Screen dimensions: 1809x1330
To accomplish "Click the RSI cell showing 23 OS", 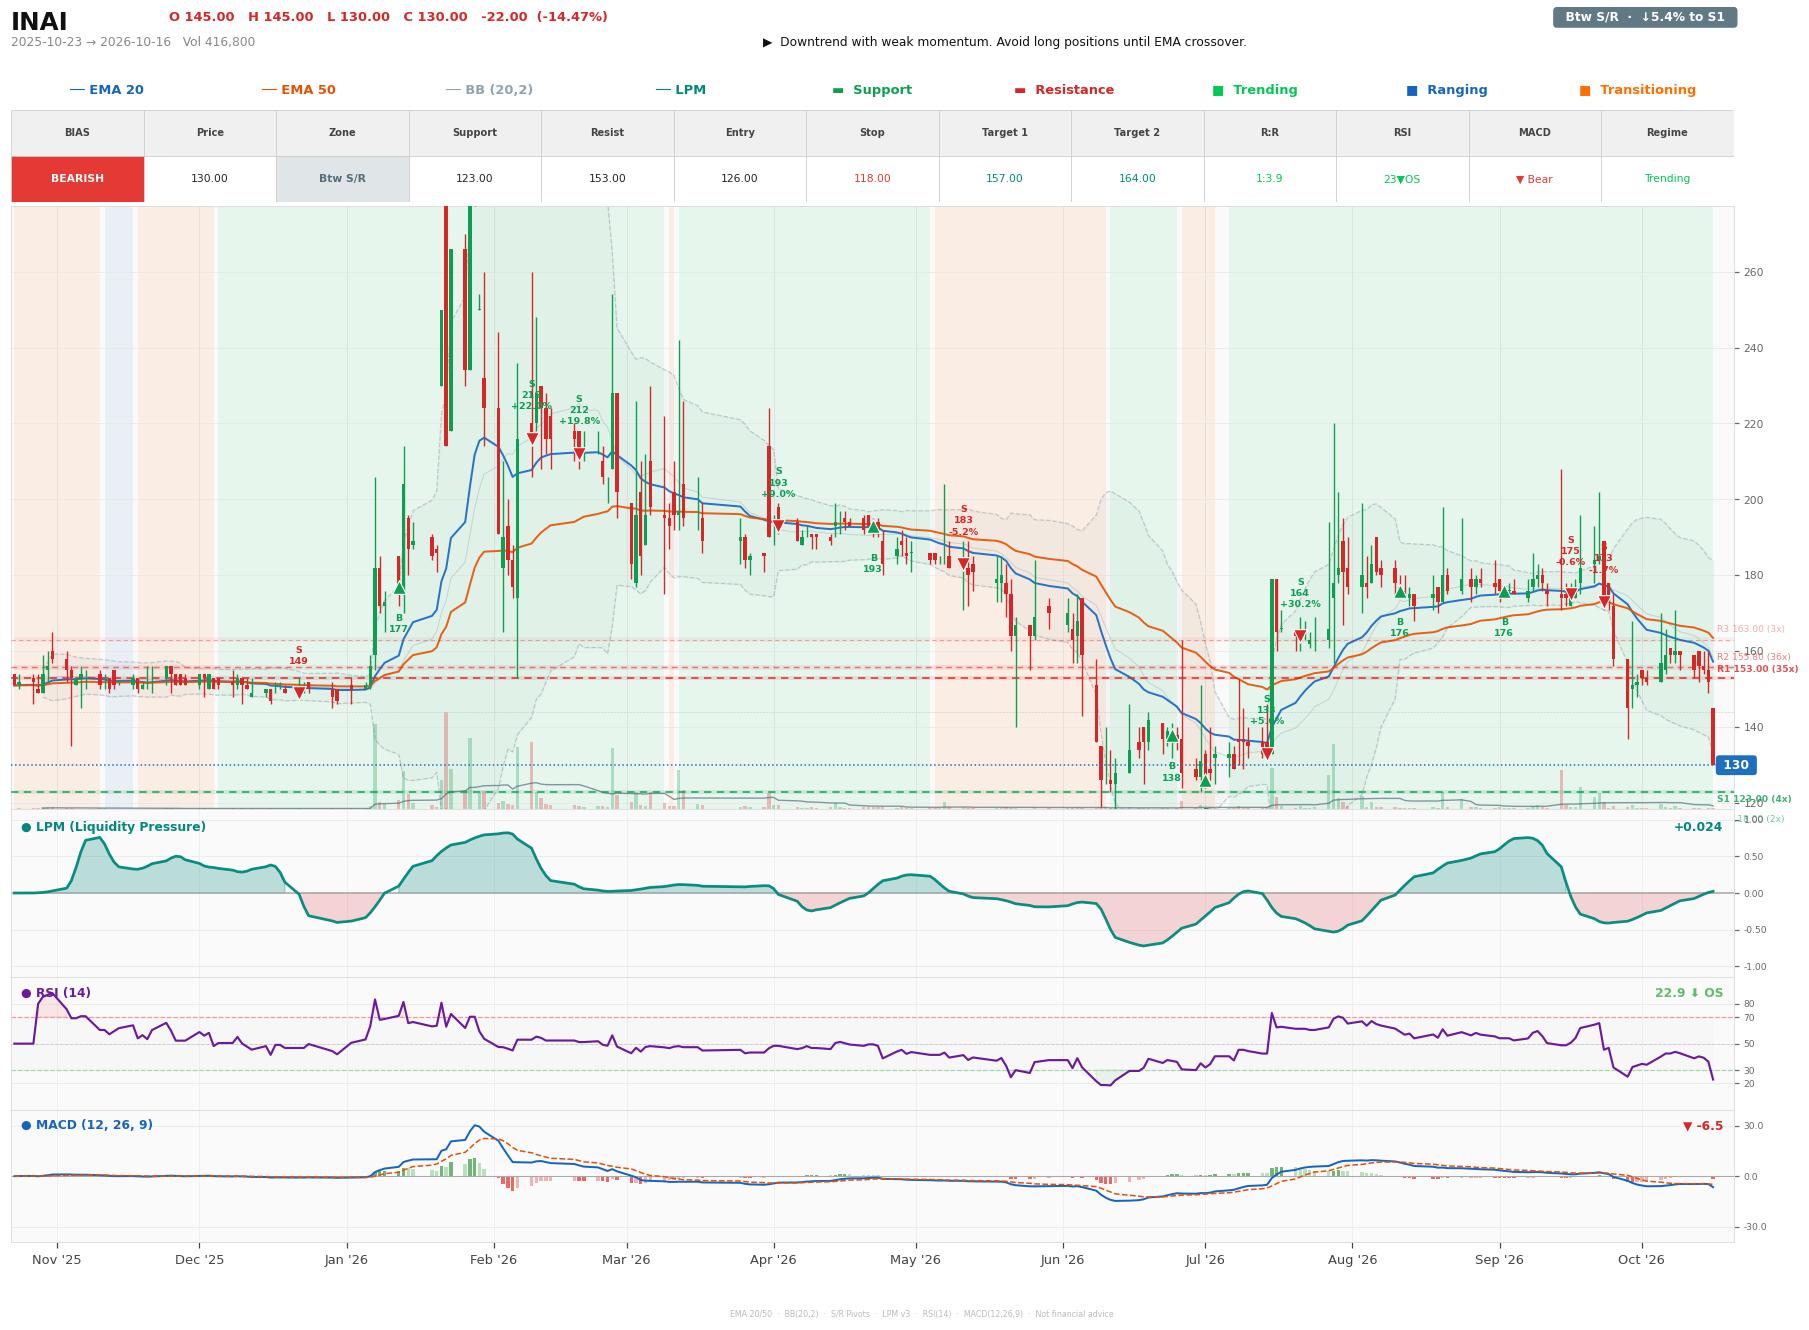I will [1402, 179].
